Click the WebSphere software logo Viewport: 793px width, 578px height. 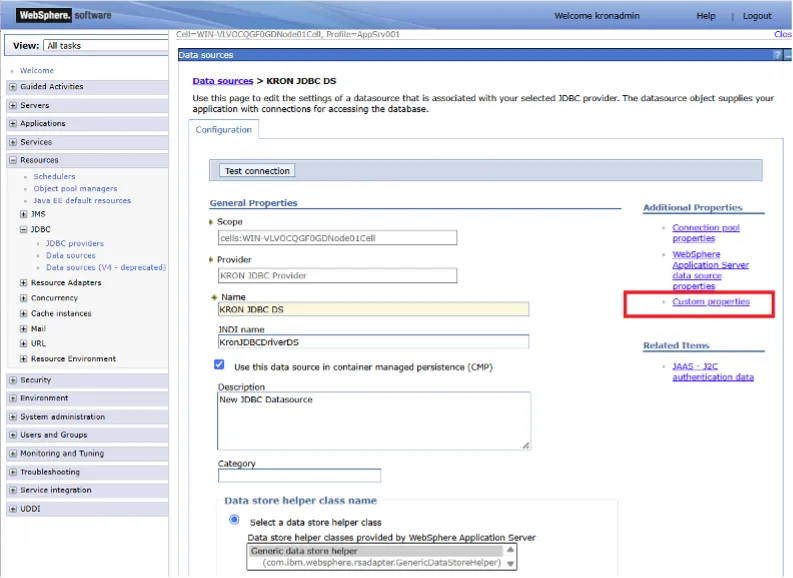(x=64, y=15)
